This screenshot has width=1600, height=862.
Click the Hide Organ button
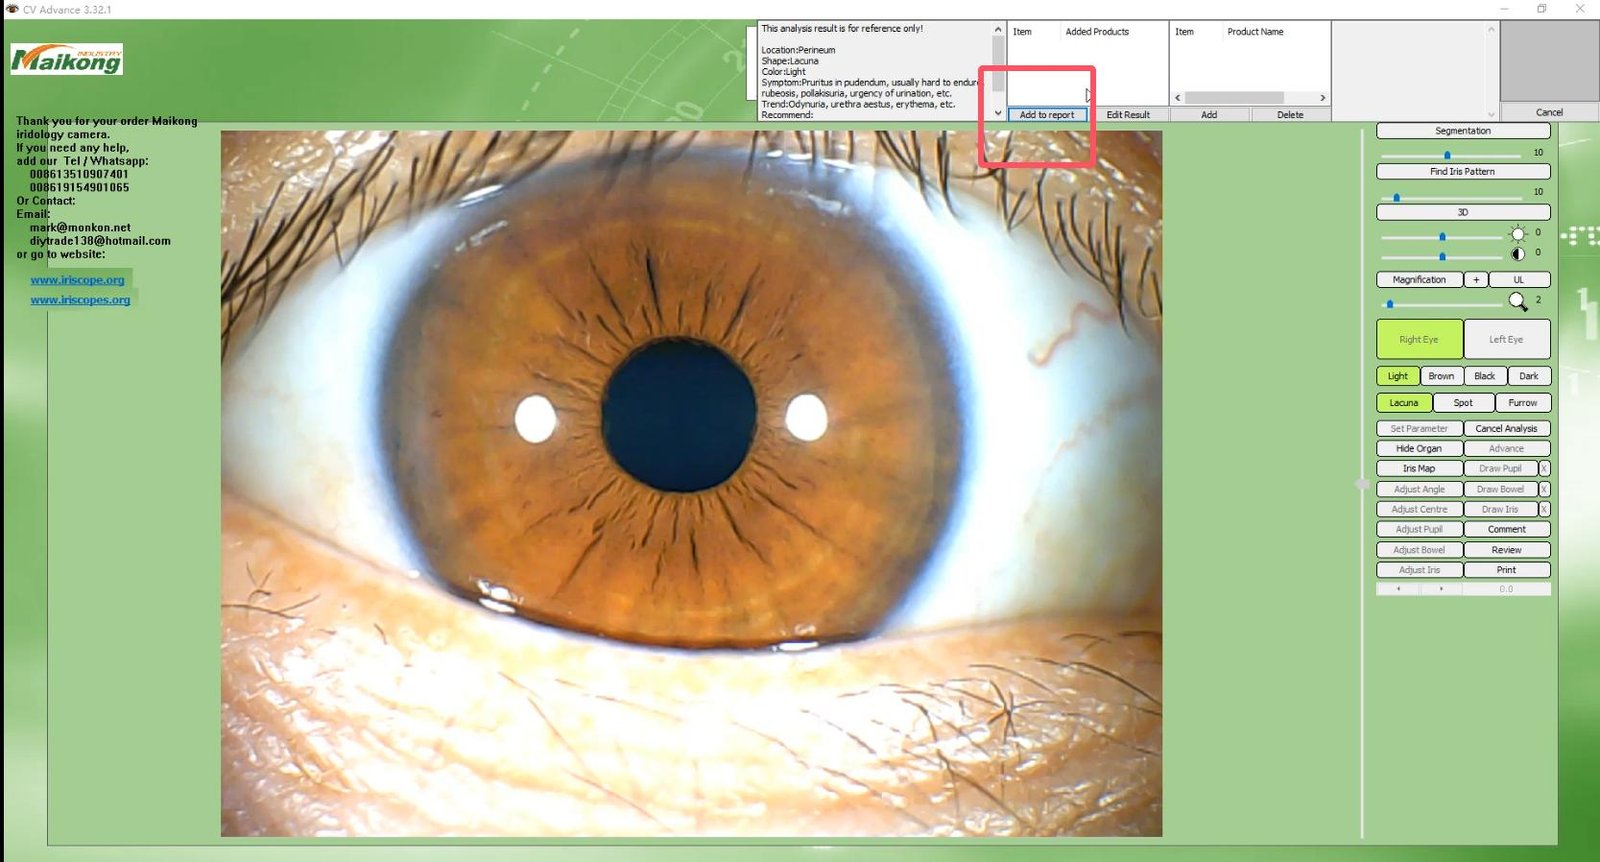click(1419, 449)
